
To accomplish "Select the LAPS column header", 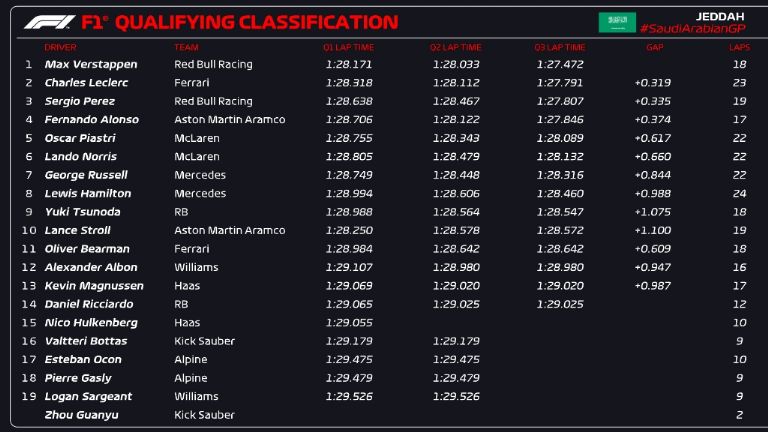I will click(739, 47).
